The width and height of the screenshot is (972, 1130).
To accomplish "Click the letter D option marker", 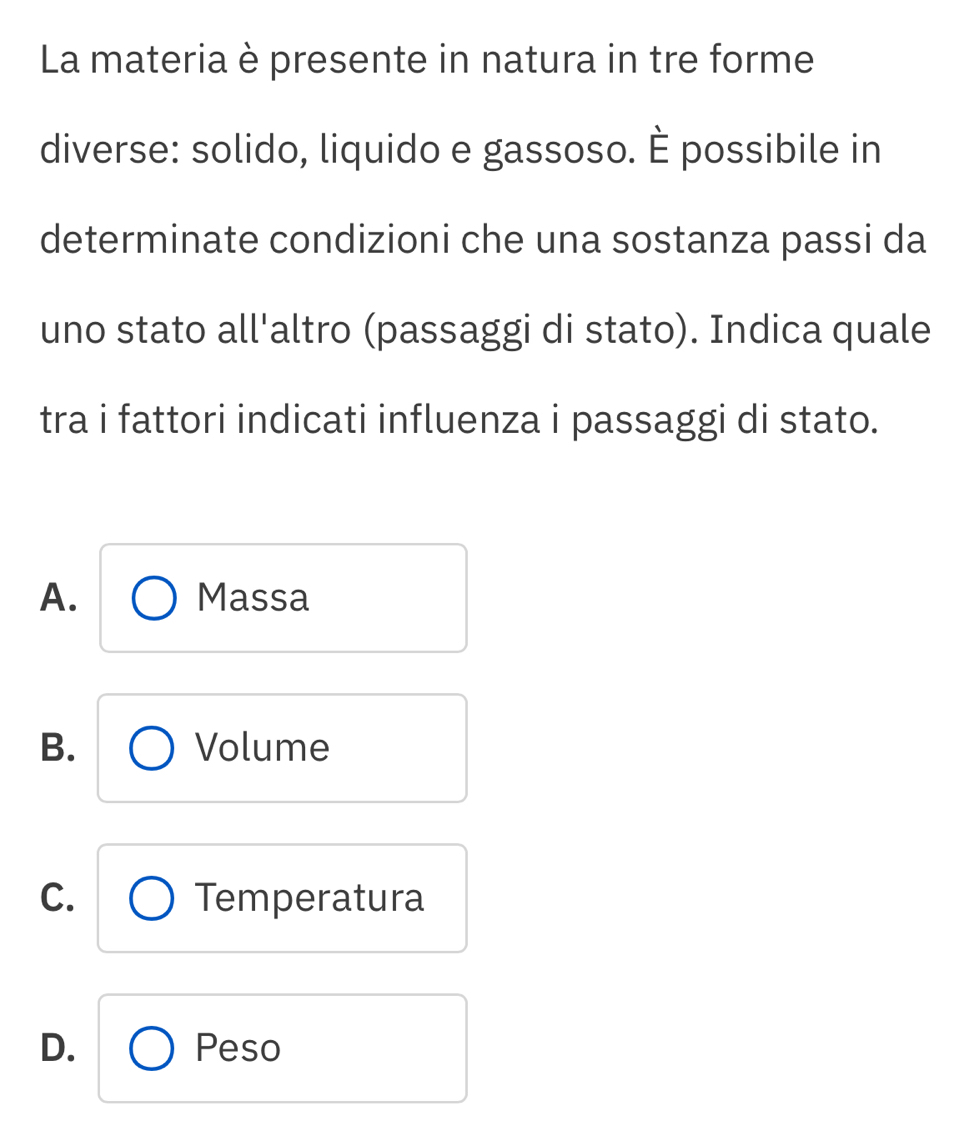I will click(58, 1048).
